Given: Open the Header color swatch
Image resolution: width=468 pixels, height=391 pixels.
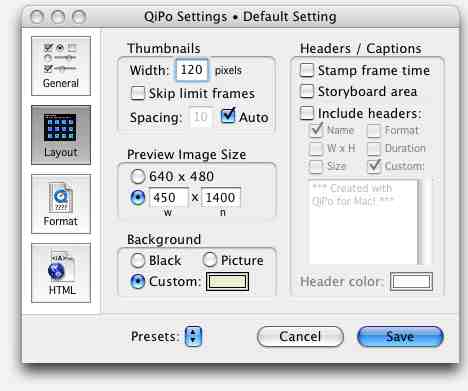Looking at the screenshot, I should pos(411,282).
